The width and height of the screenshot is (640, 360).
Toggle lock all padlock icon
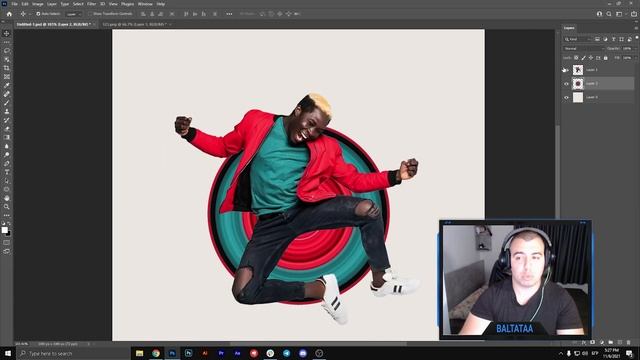tap(606, 58)
